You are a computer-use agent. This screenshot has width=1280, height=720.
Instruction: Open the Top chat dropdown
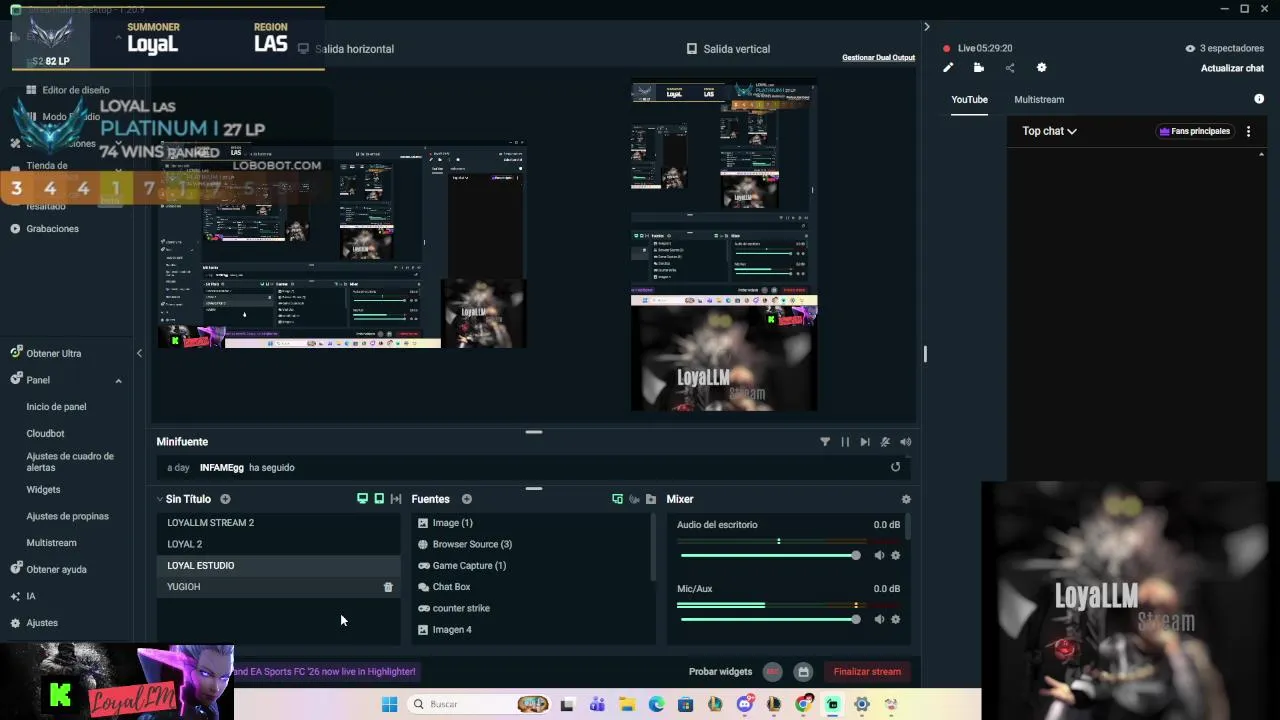click(x=1049, y=131)
